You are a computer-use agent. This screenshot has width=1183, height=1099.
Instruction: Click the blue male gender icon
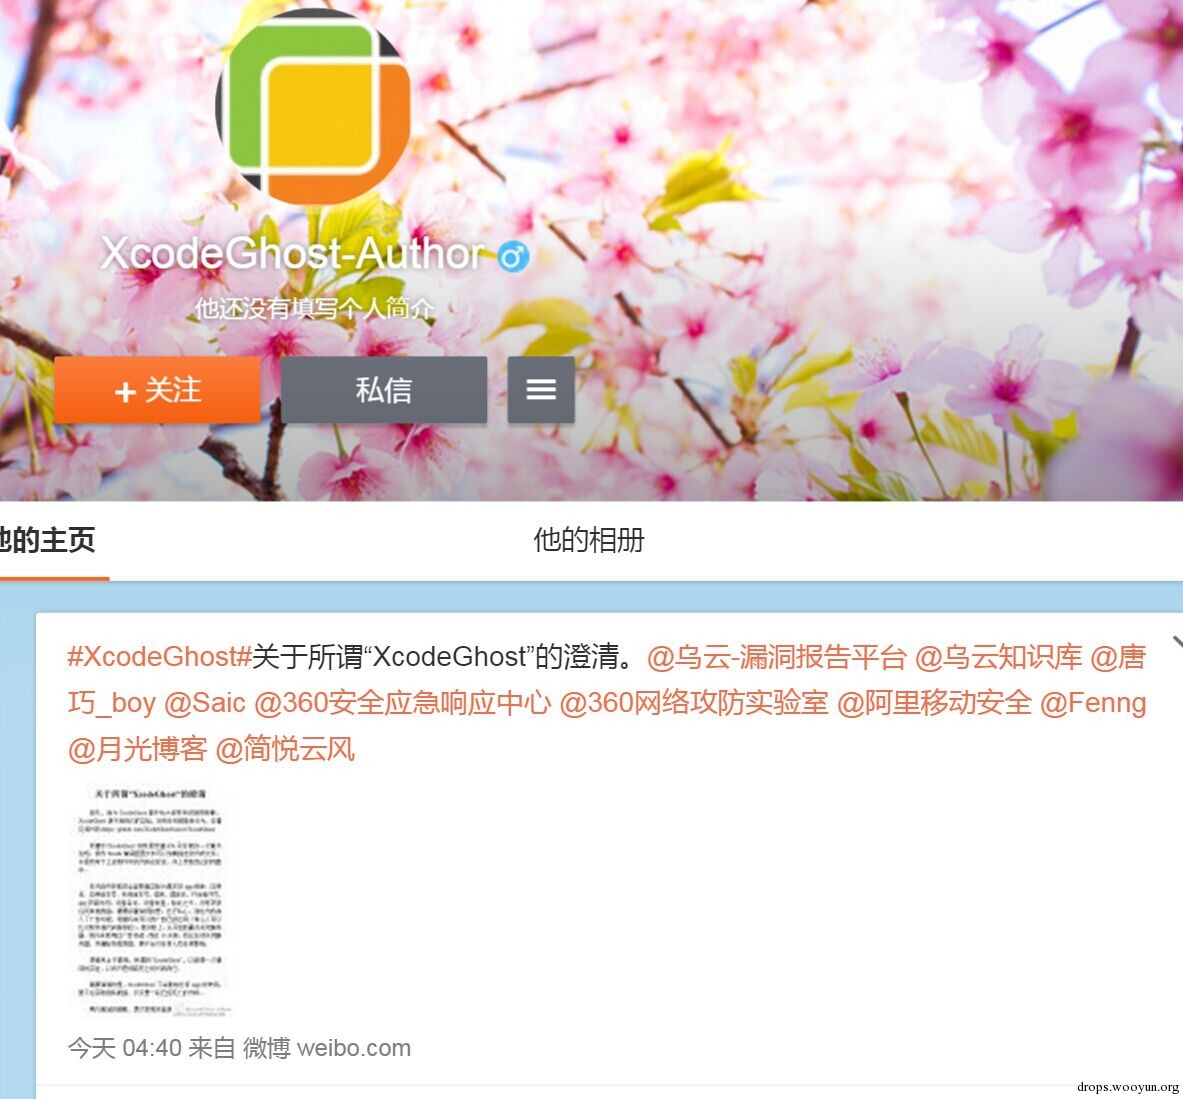[x=514, y=256]
